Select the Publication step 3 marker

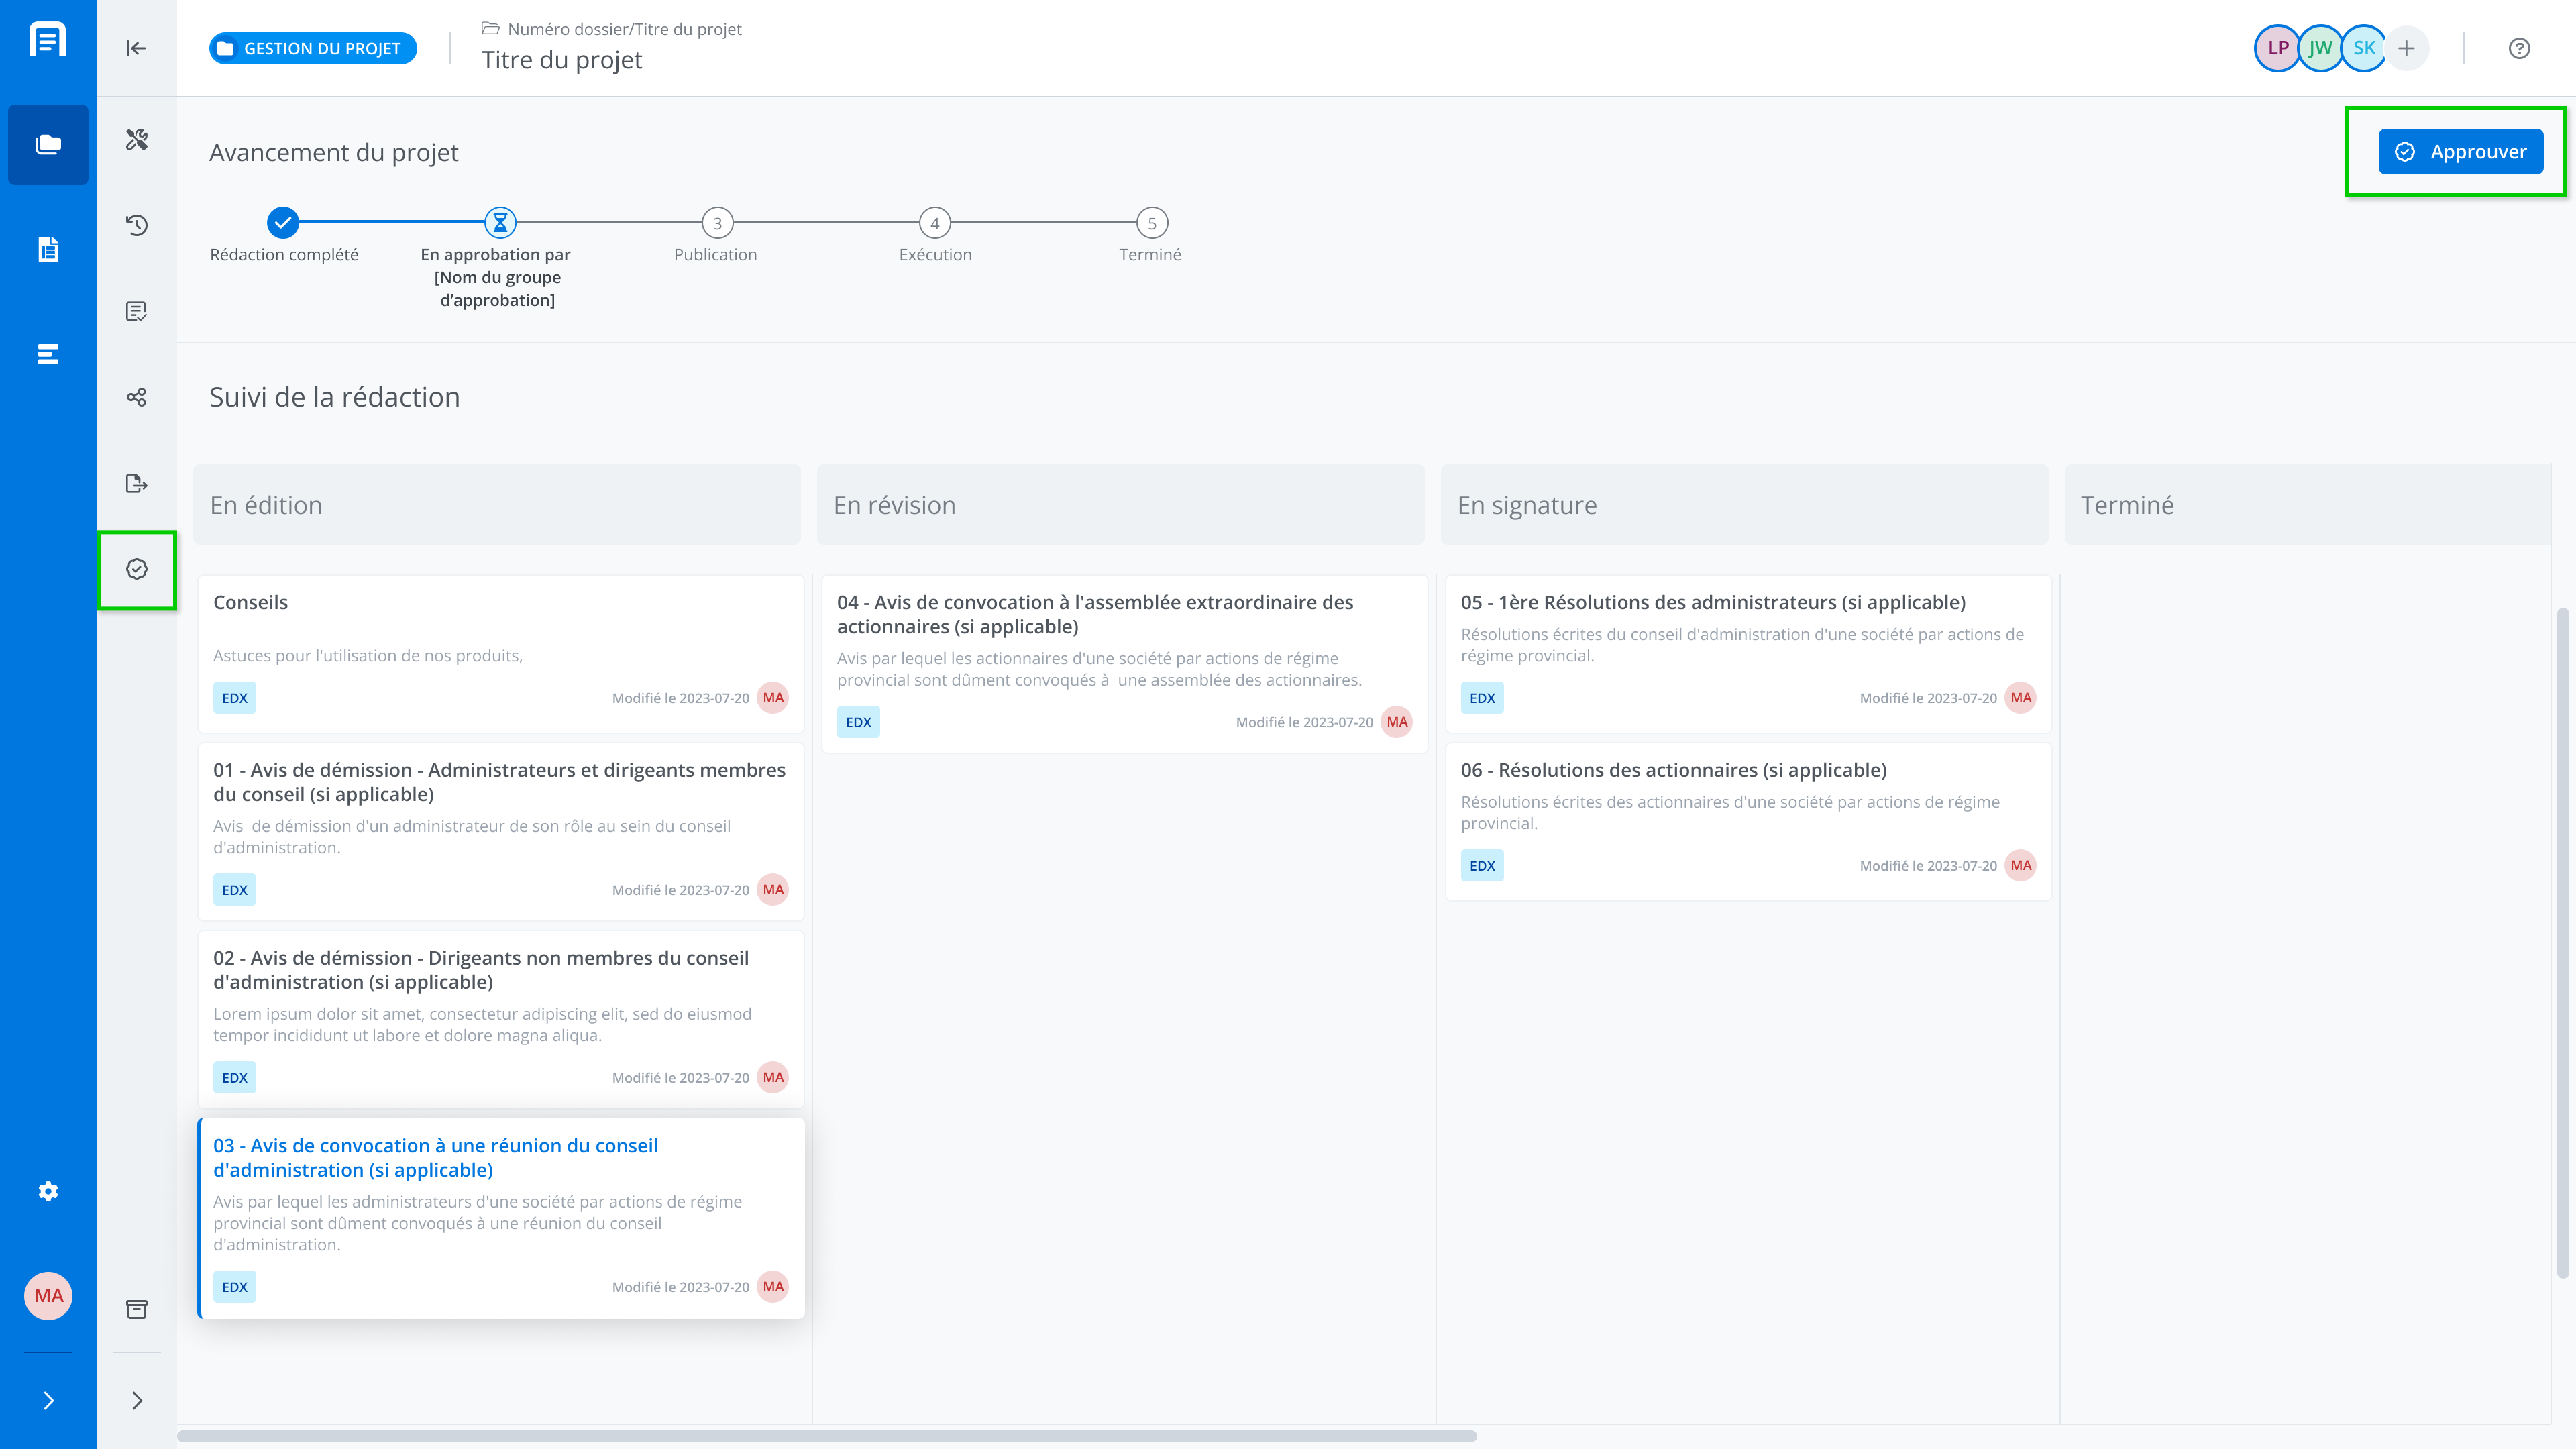coord(717,223)
